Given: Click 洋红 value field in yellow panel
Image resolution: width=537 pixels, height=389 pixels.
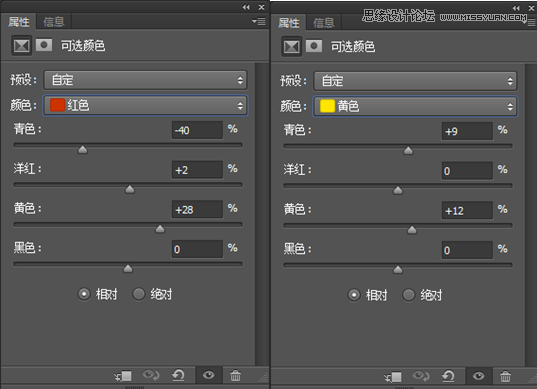Looking at the screenshot, I should coord(467,171).
